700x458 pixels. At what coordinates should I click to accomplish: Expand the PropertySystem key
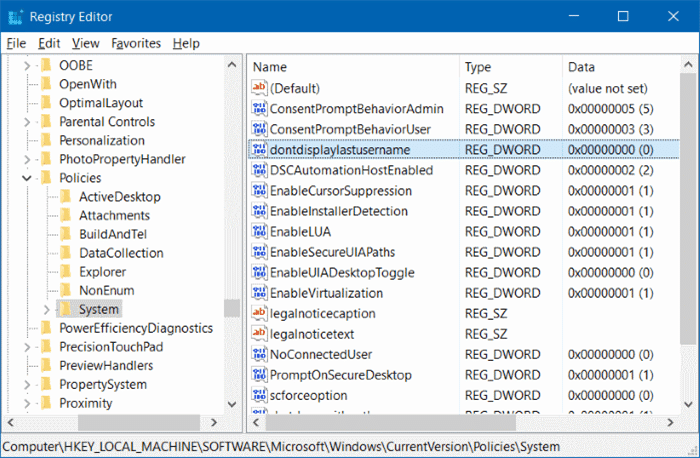(x=27, y=384)
